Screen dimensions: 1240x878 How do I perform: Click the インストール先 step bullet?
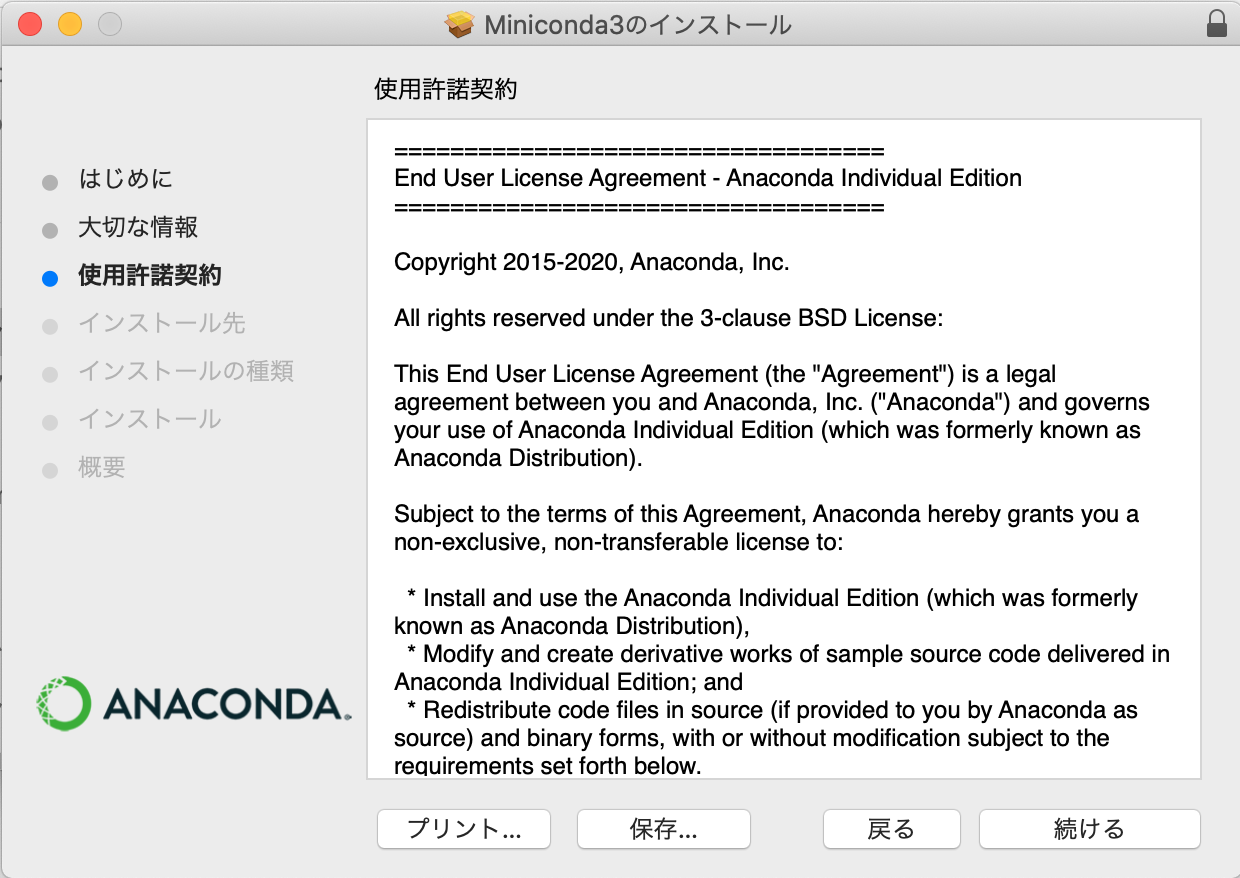50,326
